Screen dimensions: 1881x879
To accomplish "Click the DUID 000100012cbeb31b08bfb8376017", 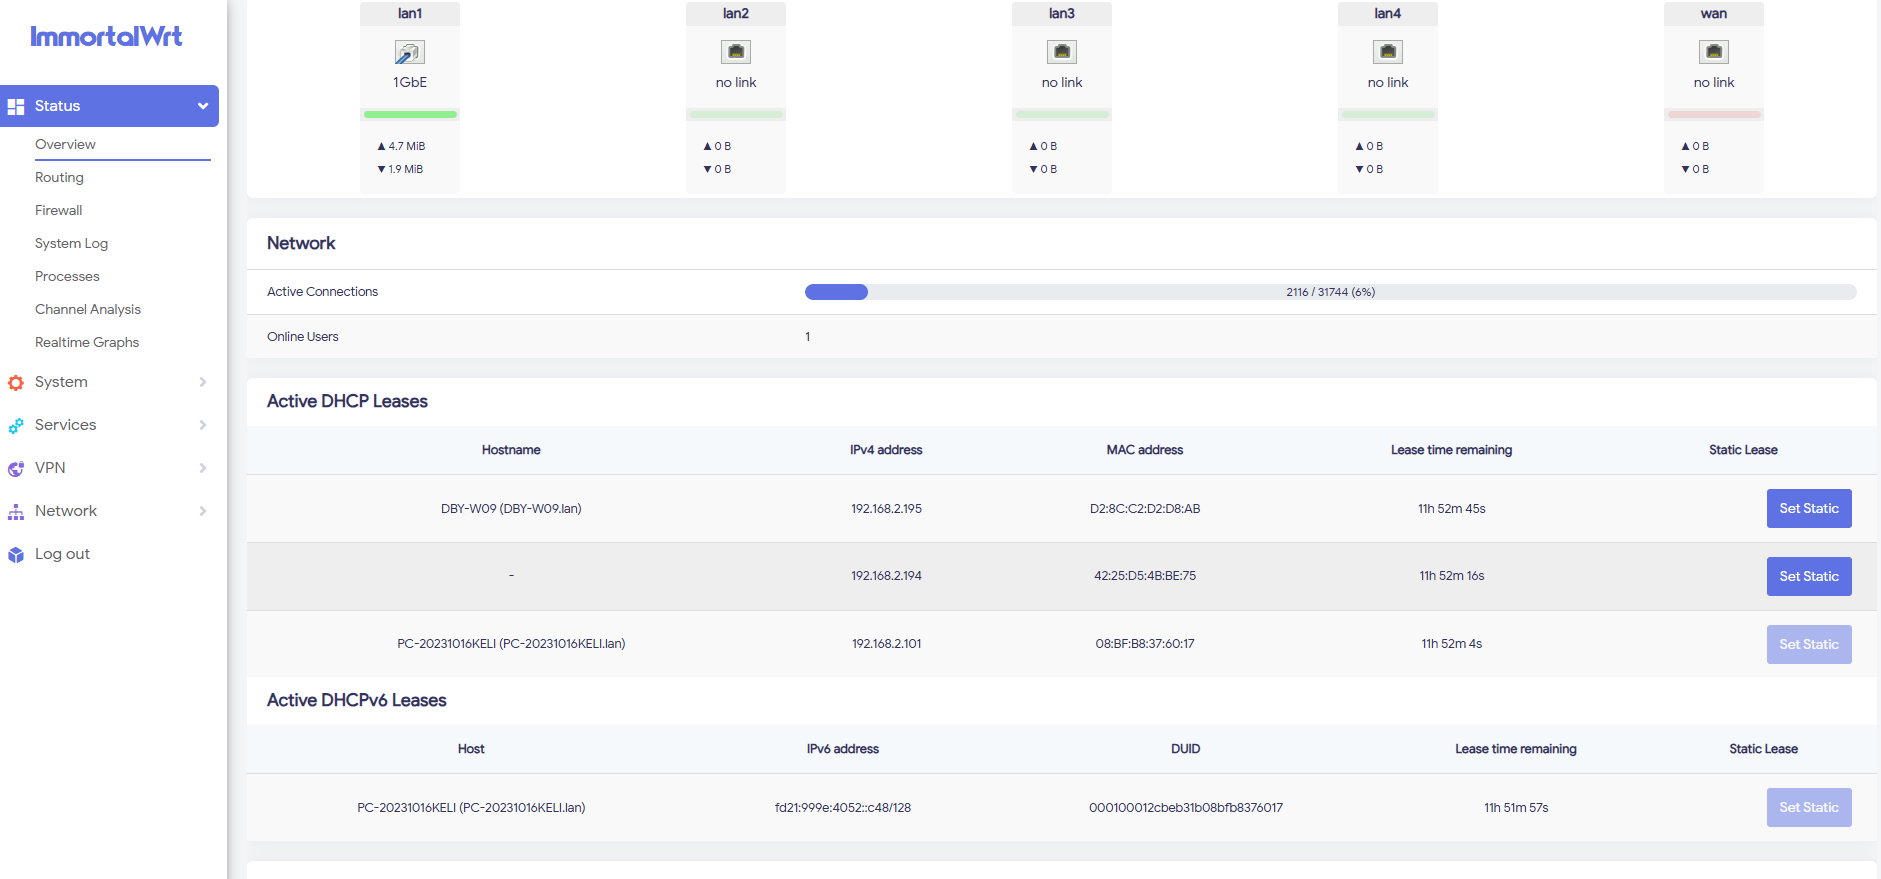I will tap(1186, 808).
